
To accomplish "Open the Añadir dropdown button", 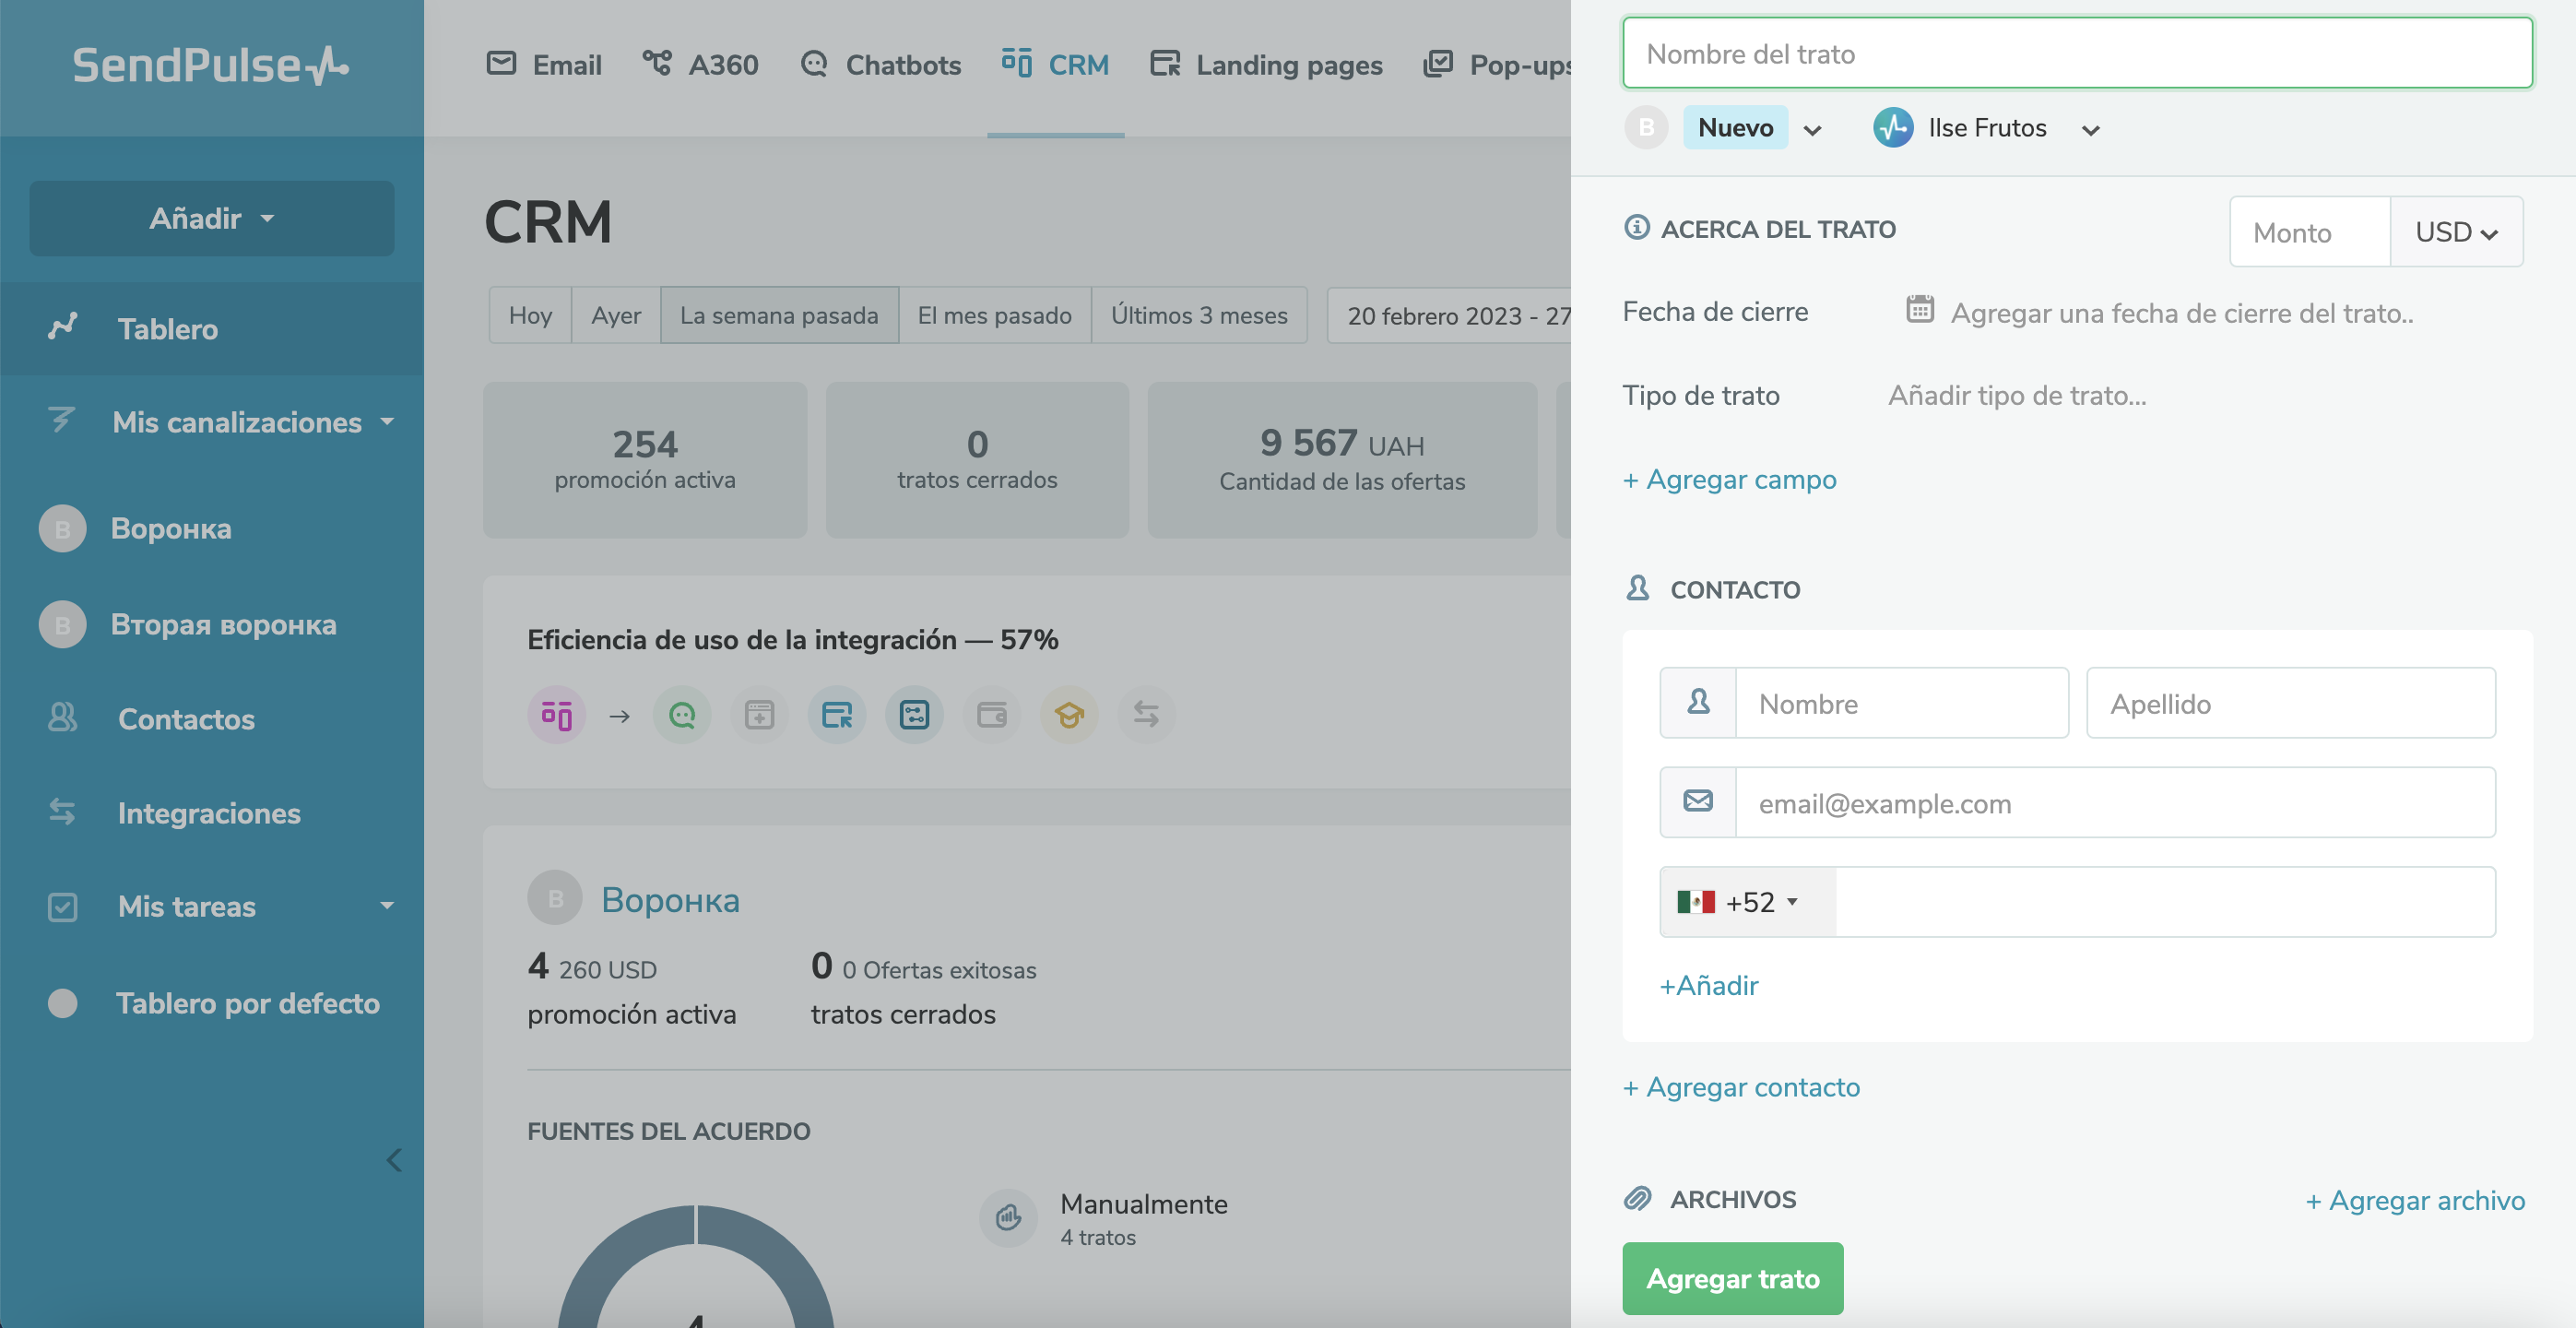I will [211, 218].
